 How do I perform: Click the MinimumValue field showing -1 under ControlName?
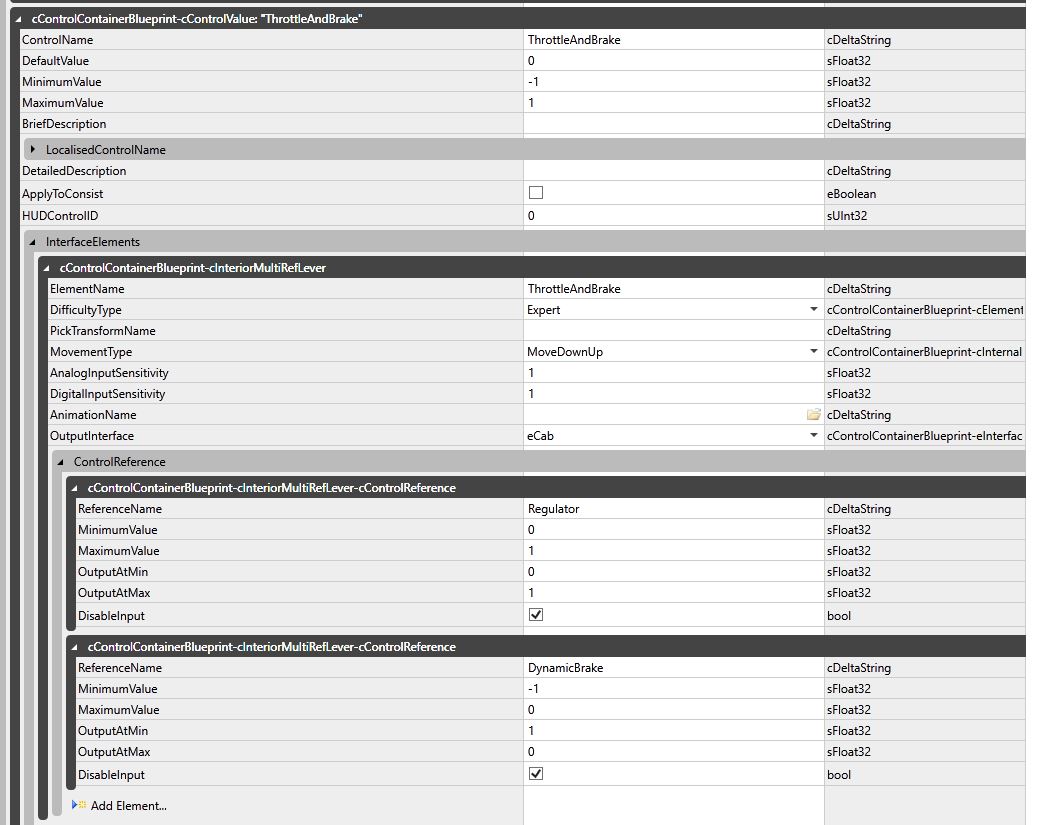click(672, 82)
